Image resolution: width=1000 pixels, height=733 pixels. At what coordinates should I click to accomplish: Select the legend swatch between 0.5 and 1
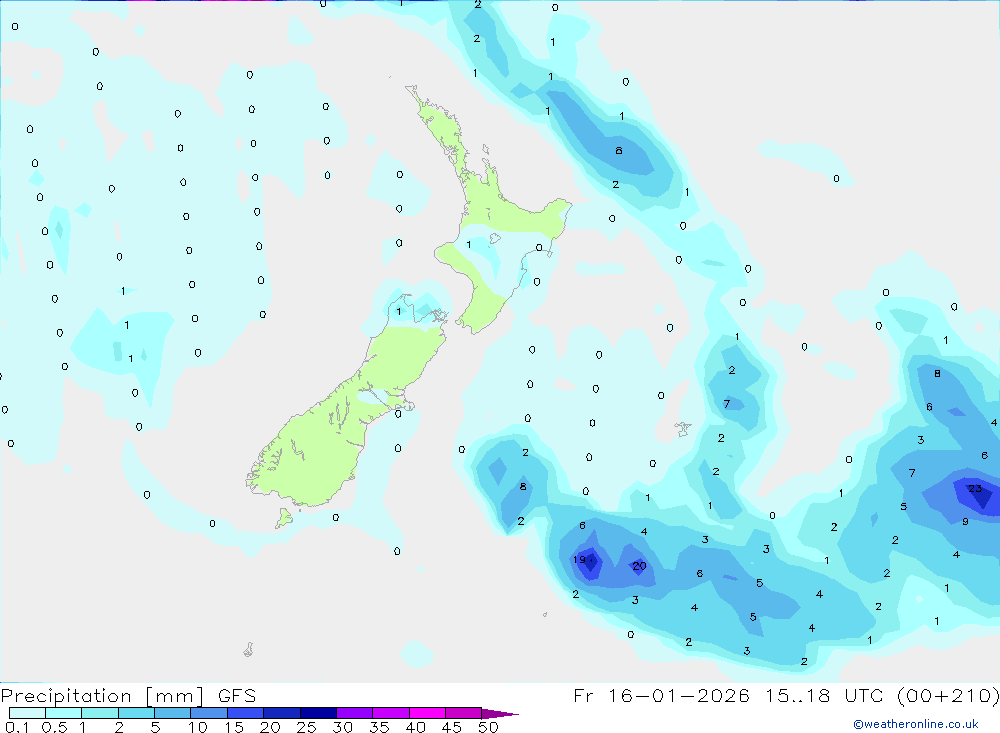pyautogui.click(x=64, y=713)
